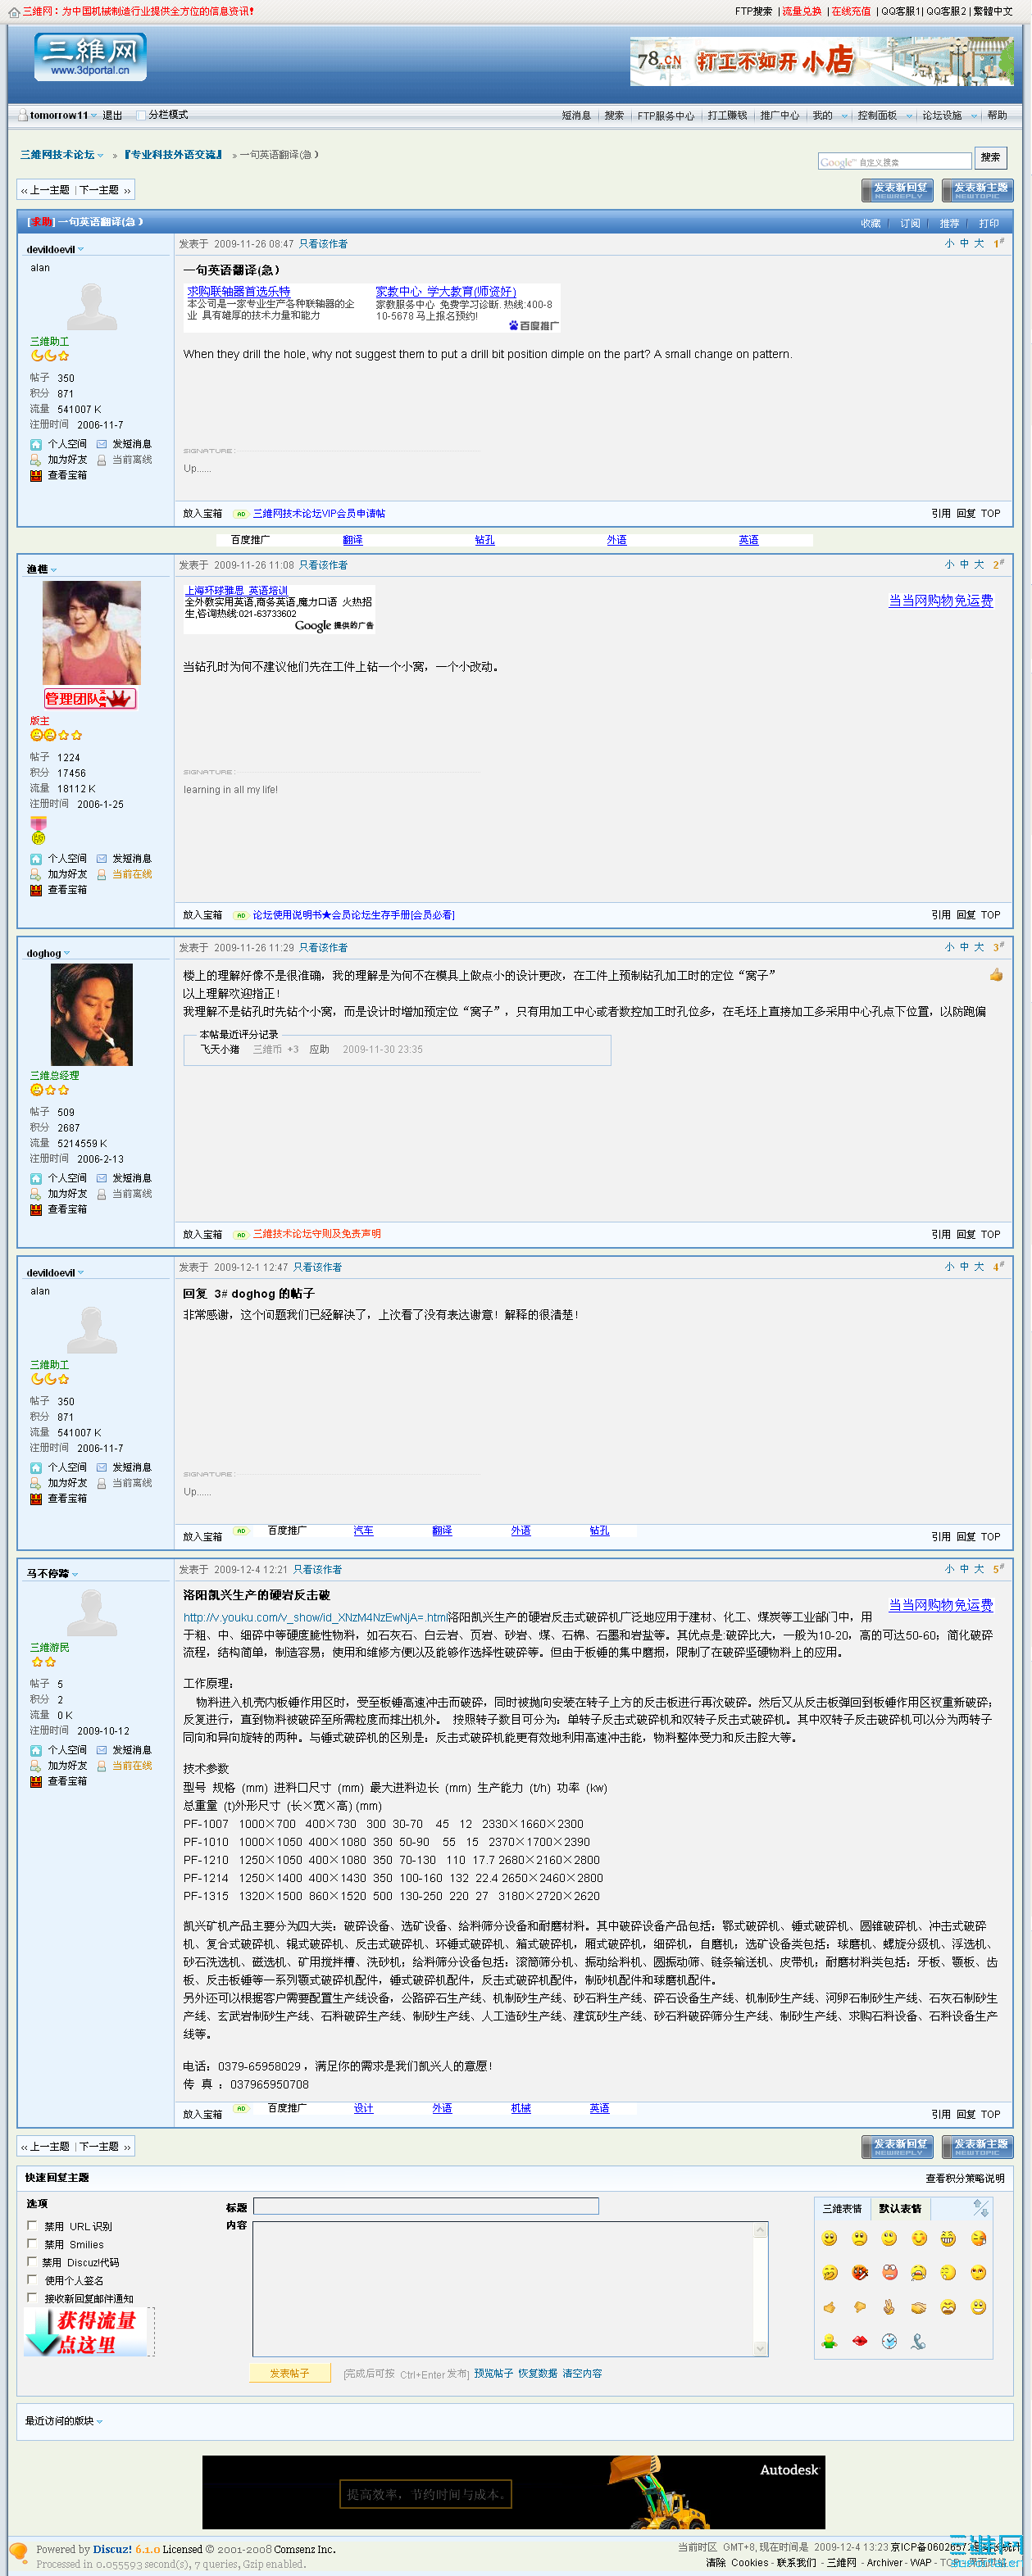
Task: Open 个人空间 for 渔樵
Action: (x=67, y=858)
